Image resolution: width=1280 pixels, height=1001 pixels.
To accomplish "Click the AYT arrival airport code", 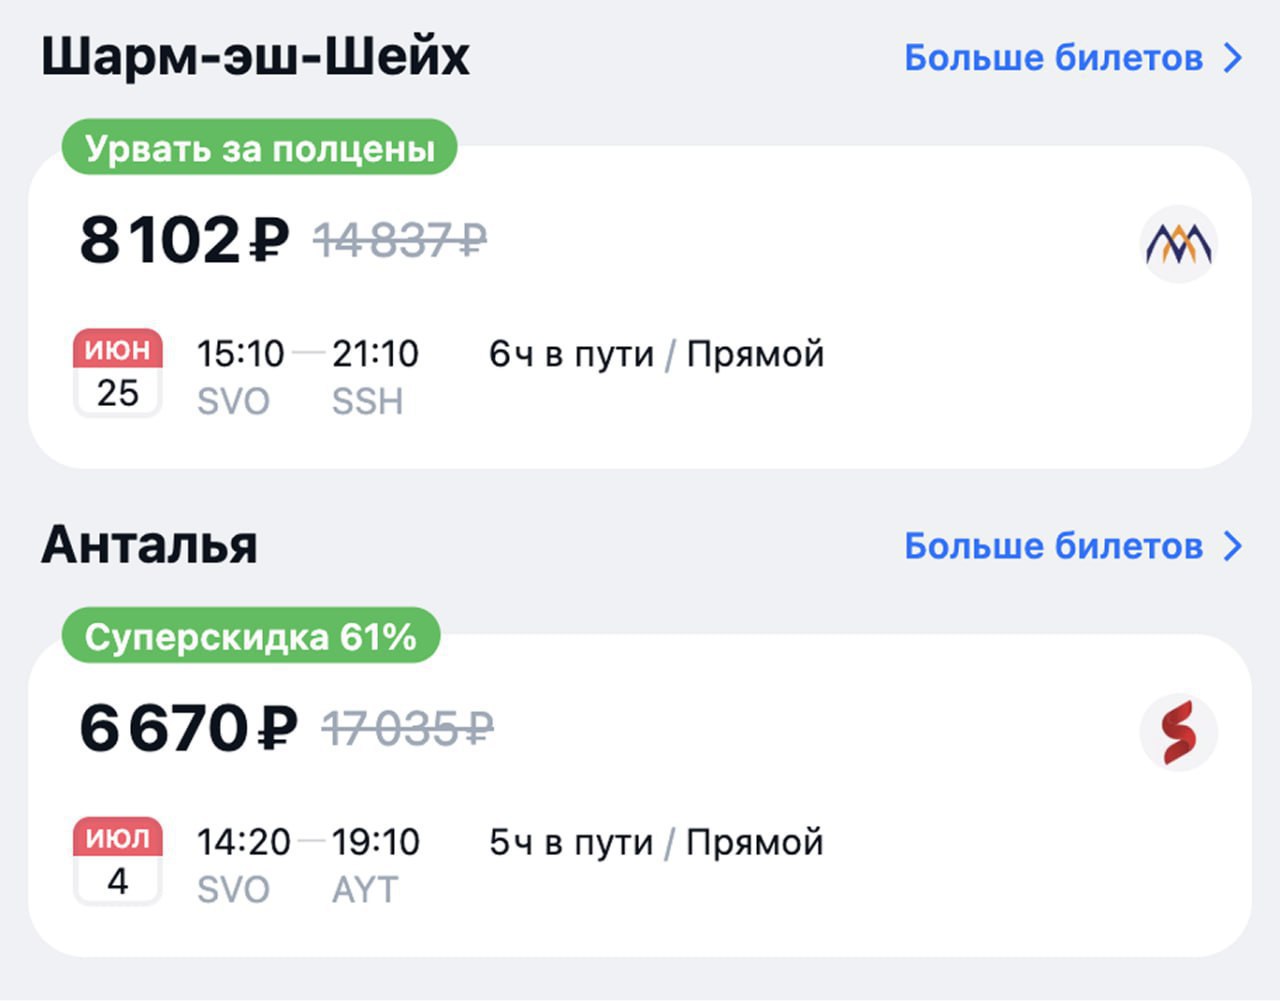I will pyautogui.click(x=365, y=889).
